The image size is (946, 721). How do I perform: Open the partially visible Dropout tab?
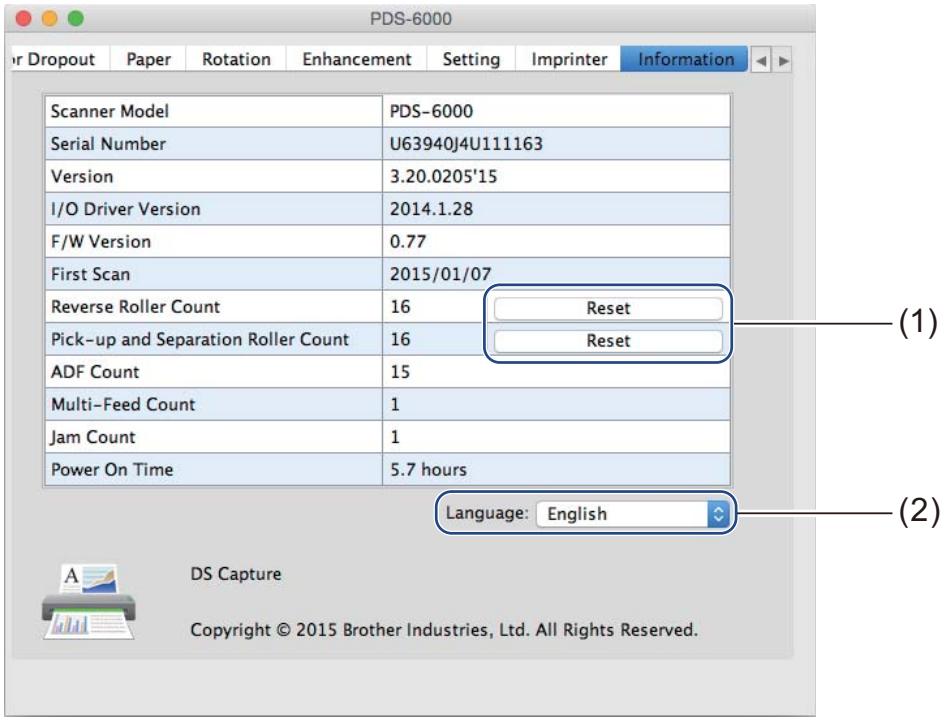point(60,59)
